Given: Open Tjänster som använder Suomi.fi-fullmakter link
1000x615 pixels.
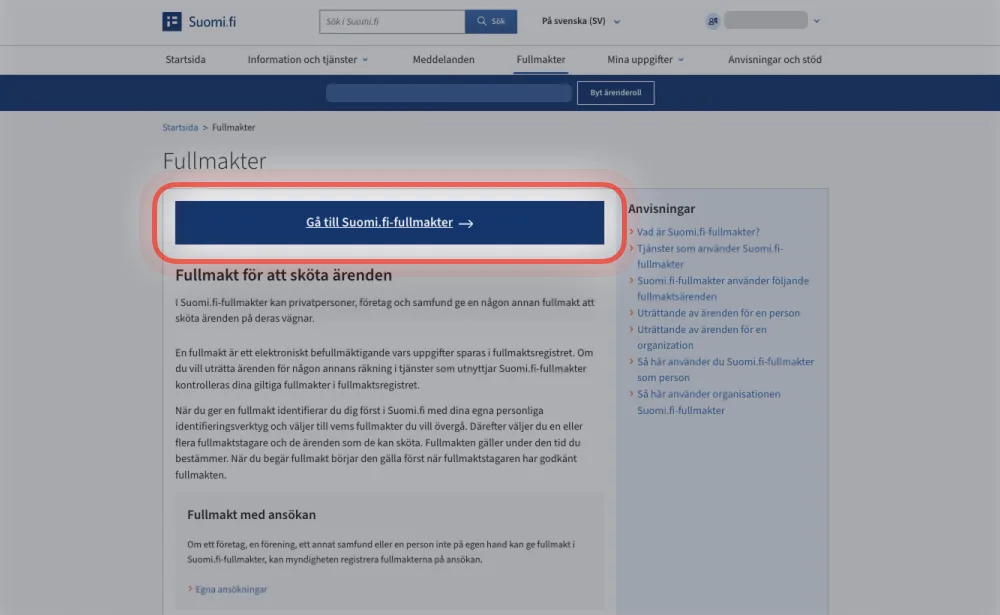Looking at the screenshot, I should [x=710, y=256].
